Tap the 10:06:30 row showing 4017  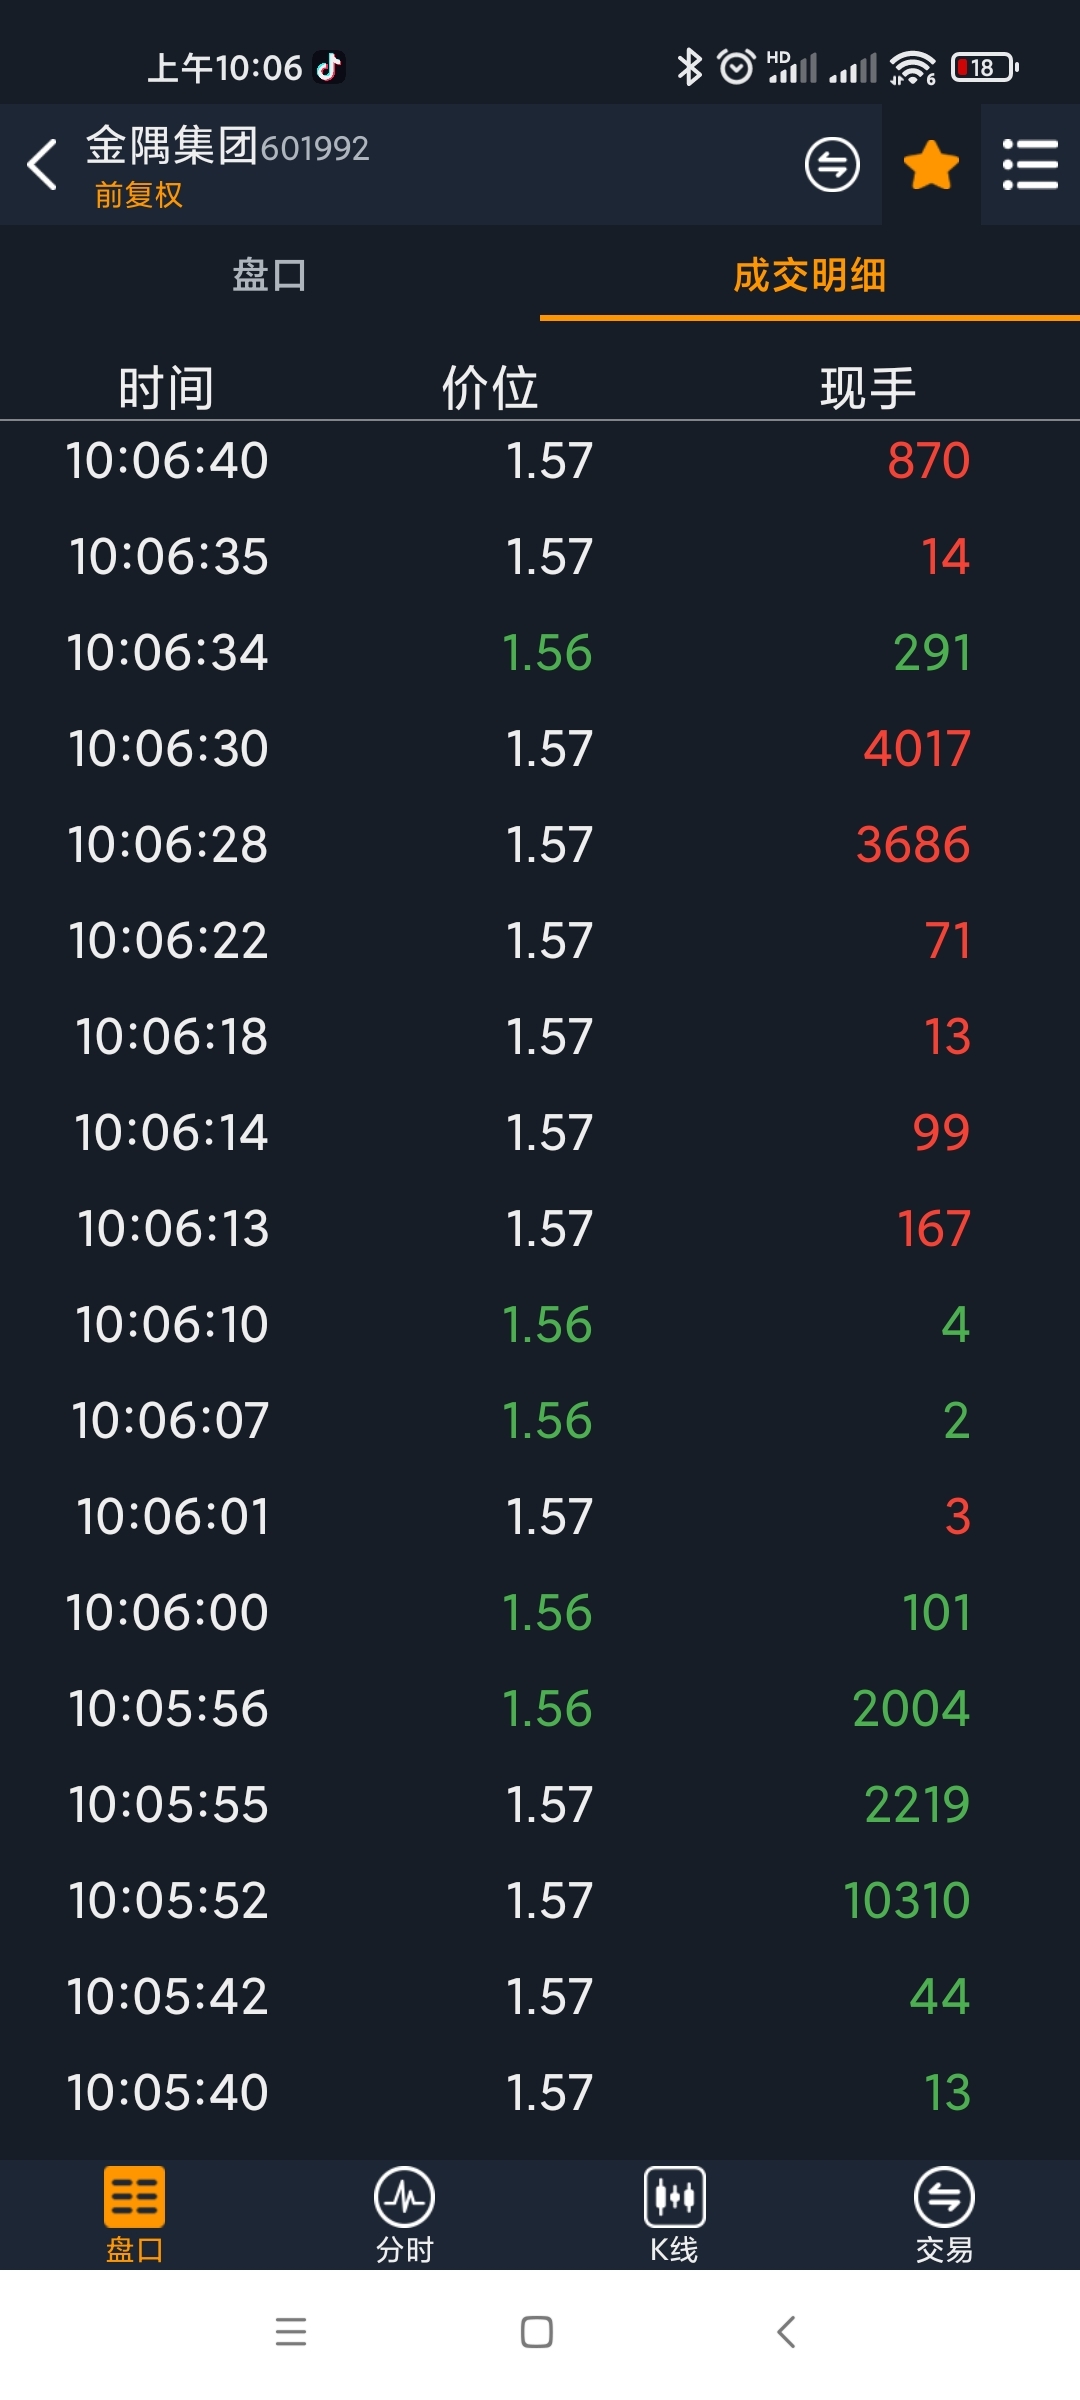point(540,749)
